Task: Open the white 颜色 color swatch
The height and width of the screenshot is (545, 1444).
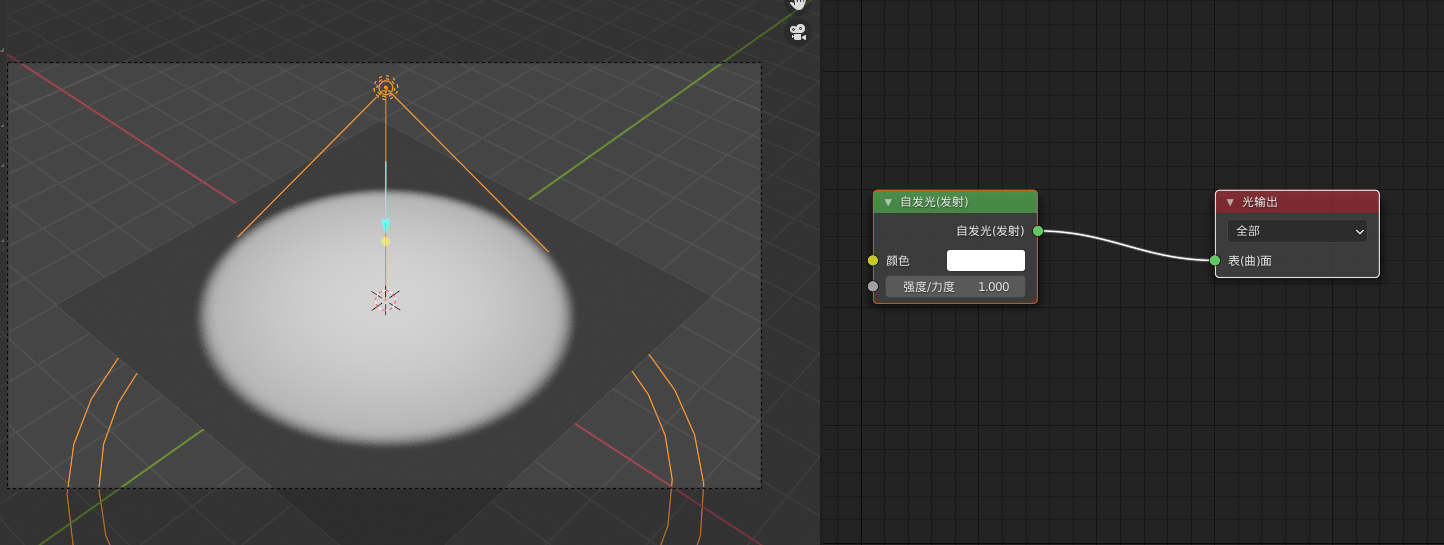Action: click(x=985, y=260)
